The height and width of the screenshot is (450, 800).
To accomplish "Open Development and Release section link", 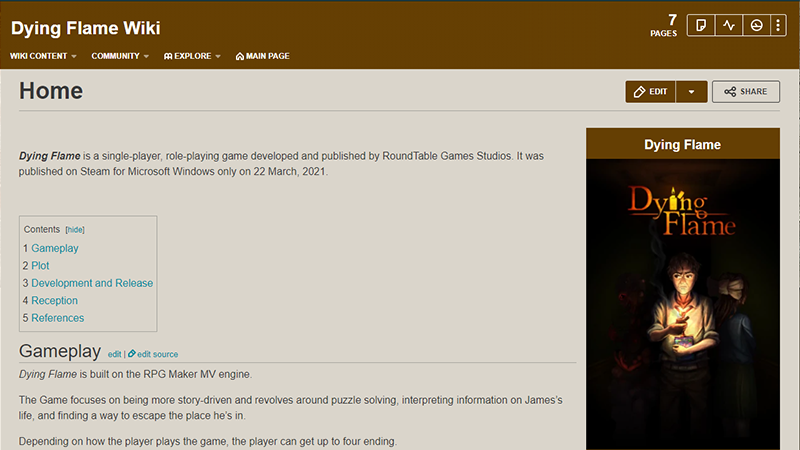I will coord(92,283).
